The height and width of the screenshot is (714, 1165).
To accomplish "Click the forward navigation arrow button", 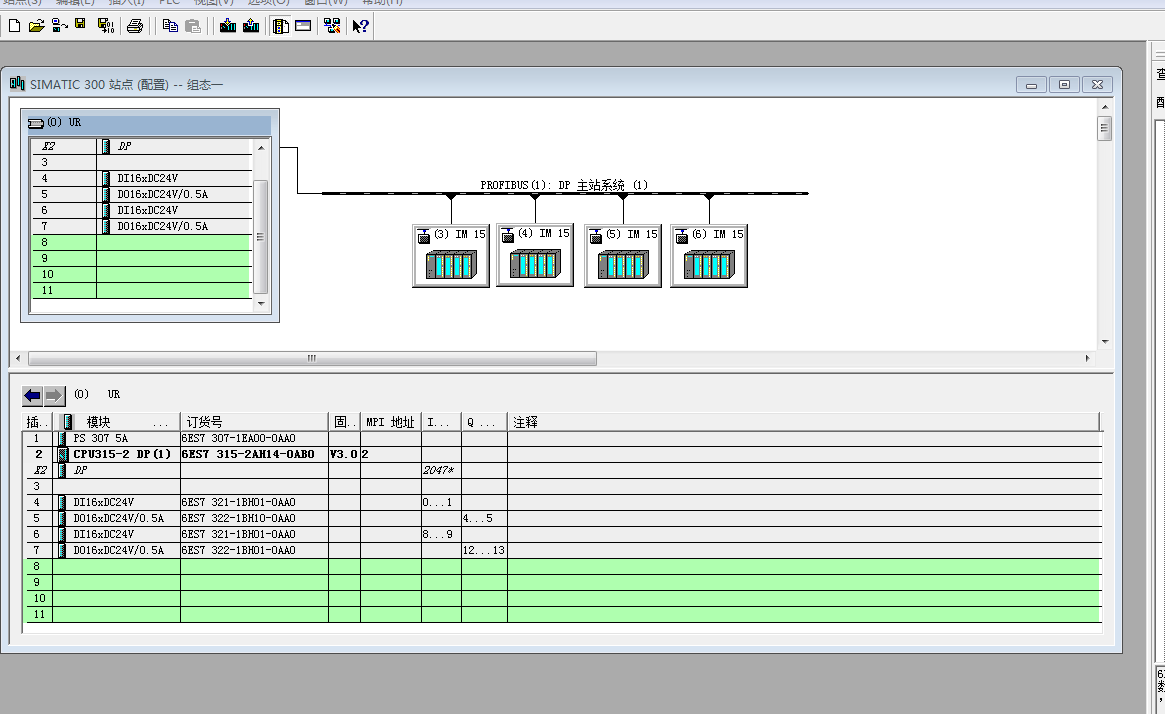I will pyautogui.click(x=54, y=396).
